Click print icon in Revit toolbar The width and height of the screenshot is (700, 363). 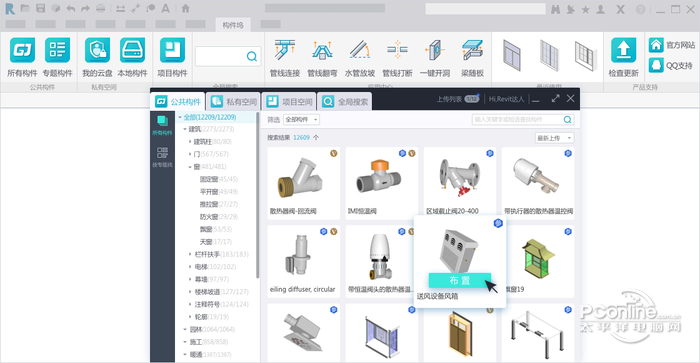[x=101, y=8]
